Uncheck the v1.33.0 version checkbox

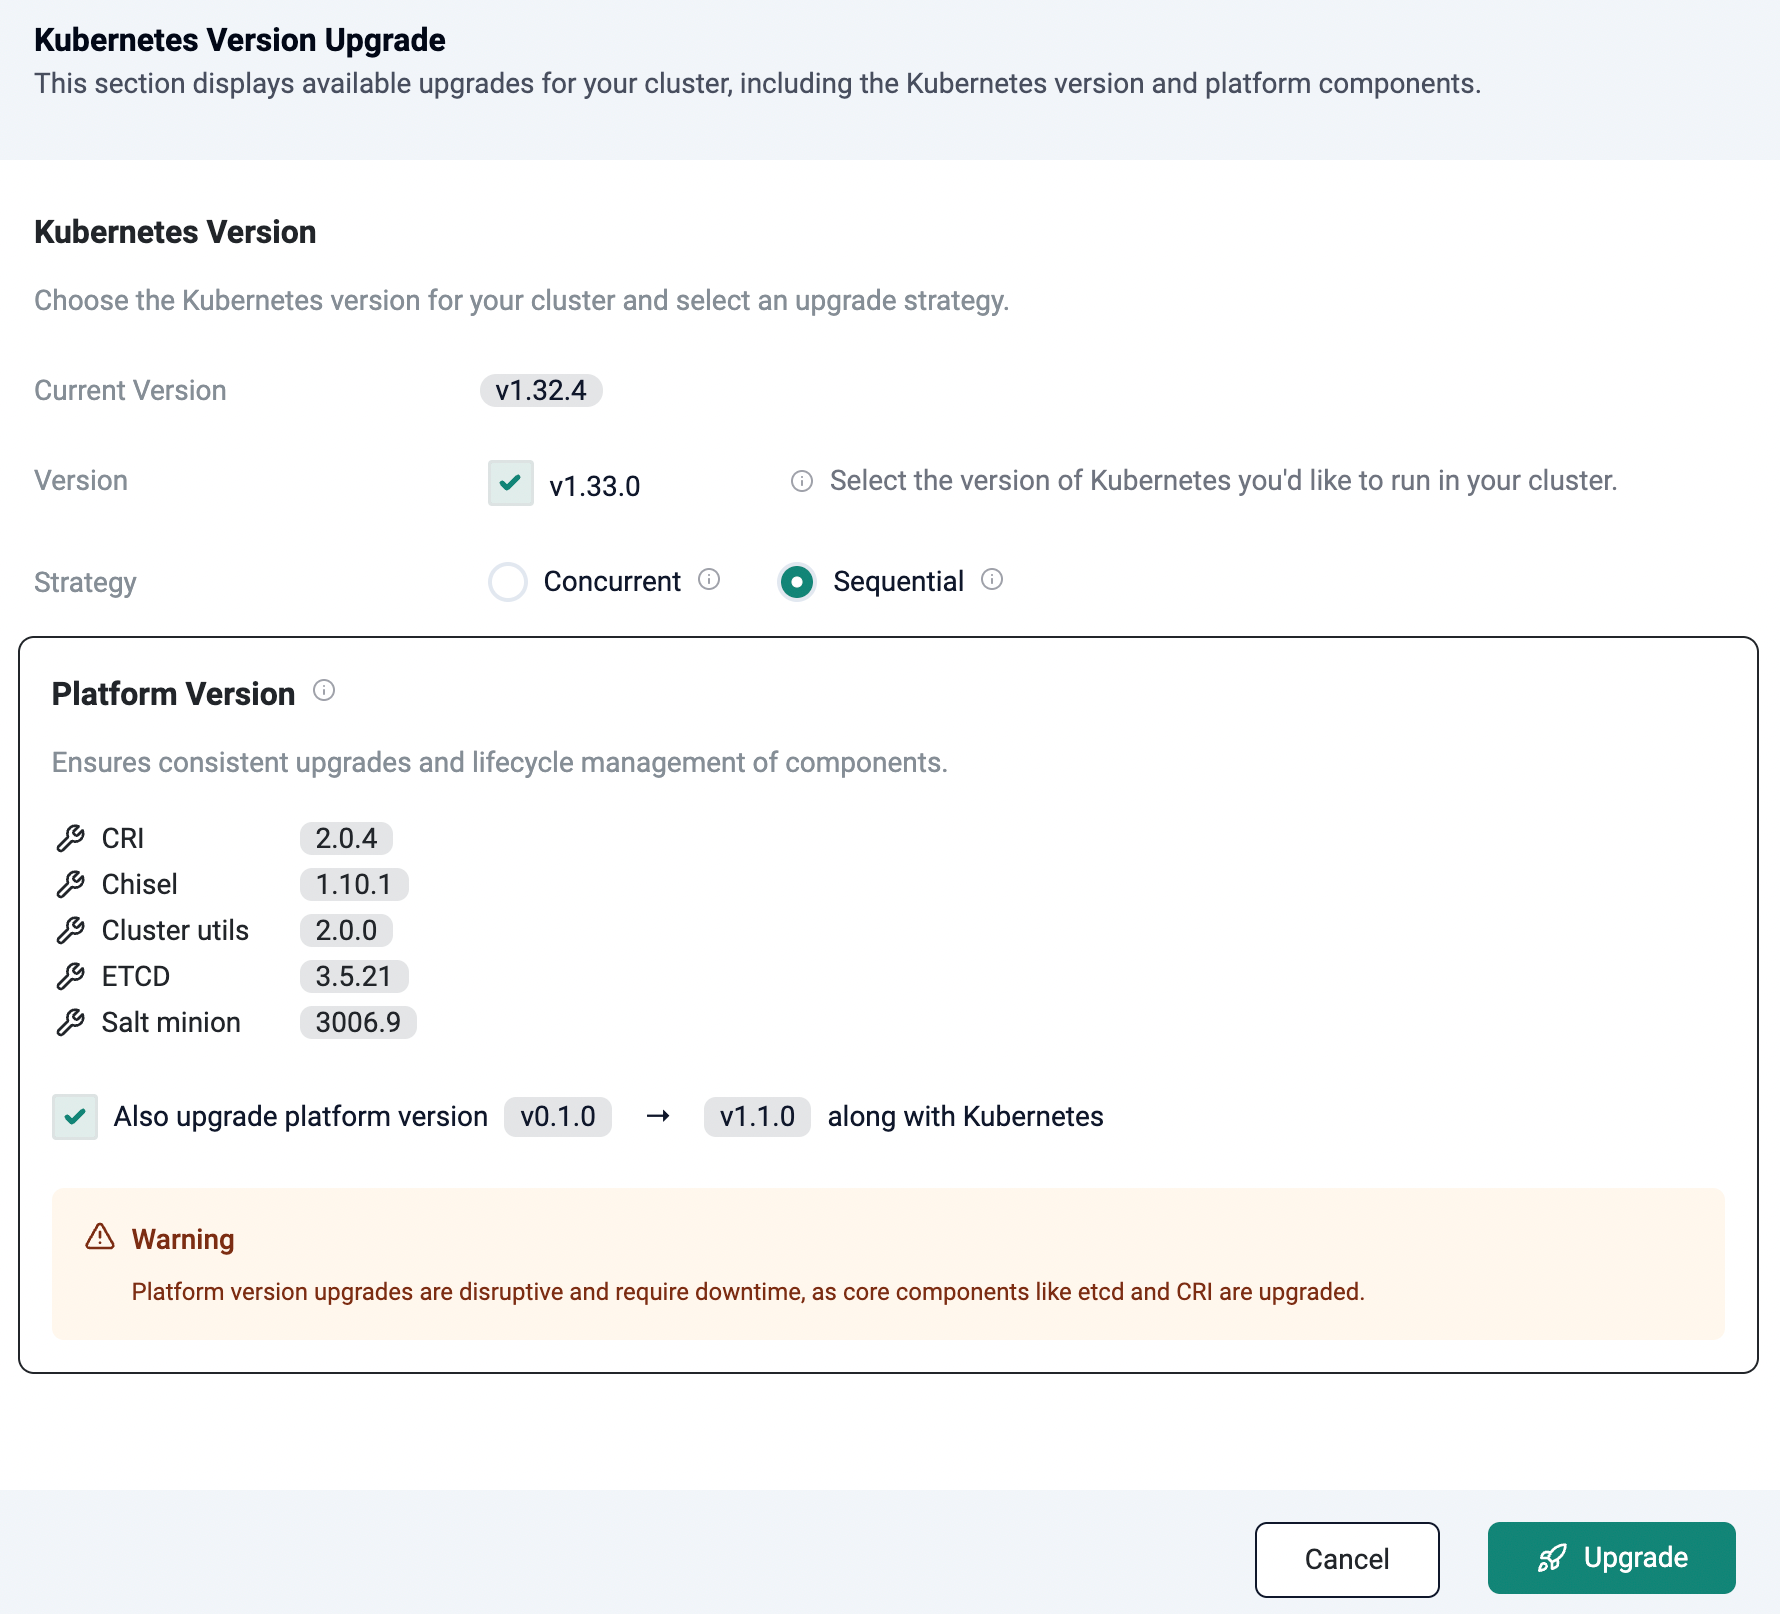click(511, 483)
